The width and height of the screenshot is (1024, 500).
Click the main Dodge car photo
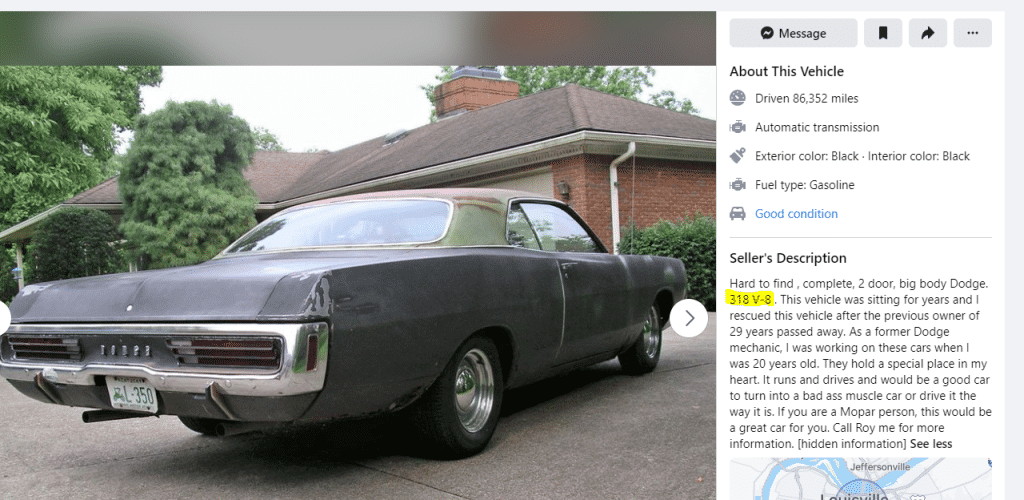[358, 283]
